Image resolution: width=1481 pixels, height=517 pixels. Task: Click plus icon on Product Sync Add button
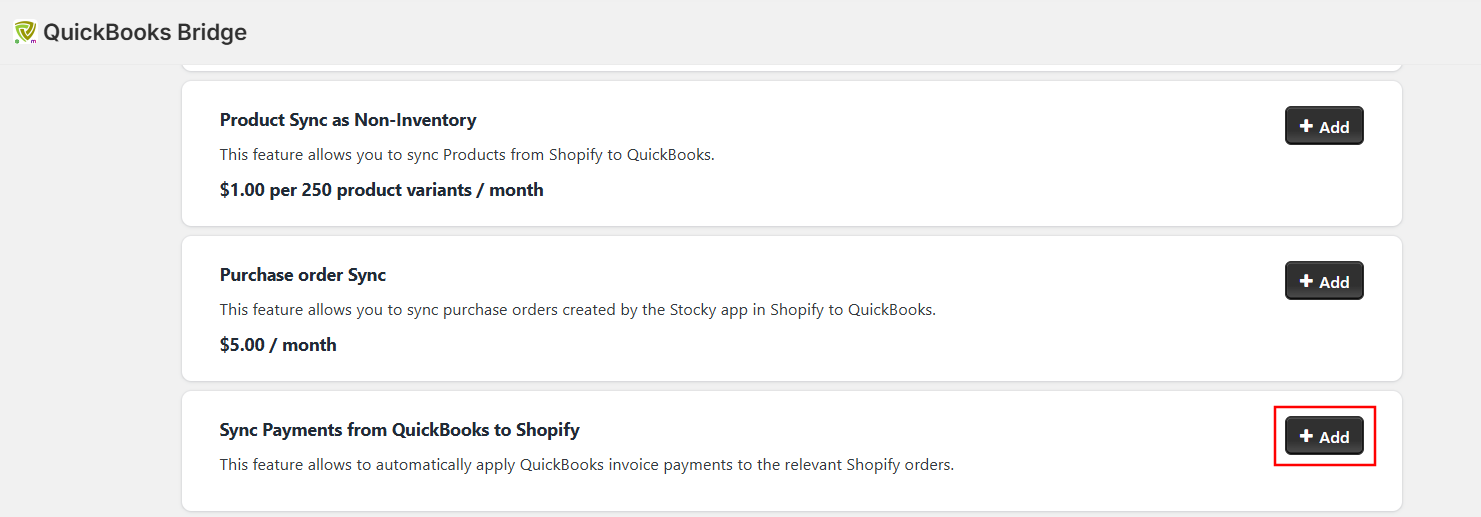(x=1306, y=126)
